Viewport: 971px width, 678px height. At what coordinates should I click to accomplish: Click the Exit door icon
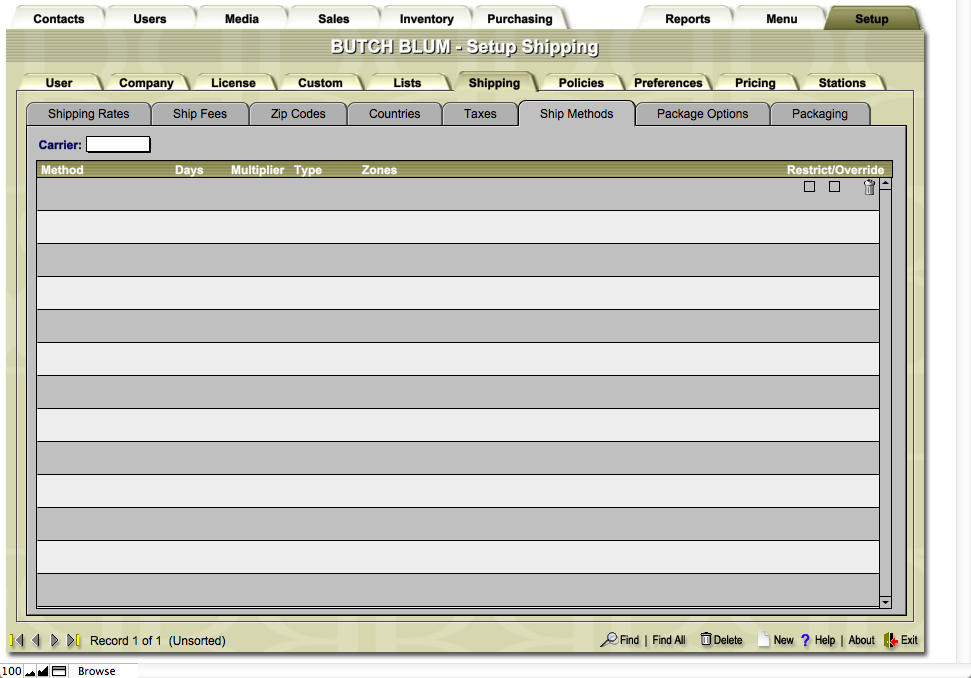coord(890,640)
